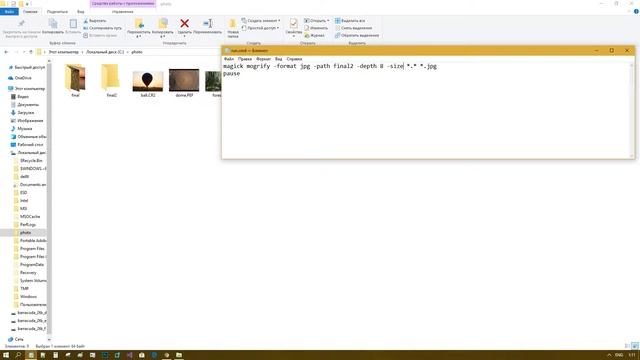
Task: Switch to the View (Вид) ribbon tab
Action: click(81, 11)
